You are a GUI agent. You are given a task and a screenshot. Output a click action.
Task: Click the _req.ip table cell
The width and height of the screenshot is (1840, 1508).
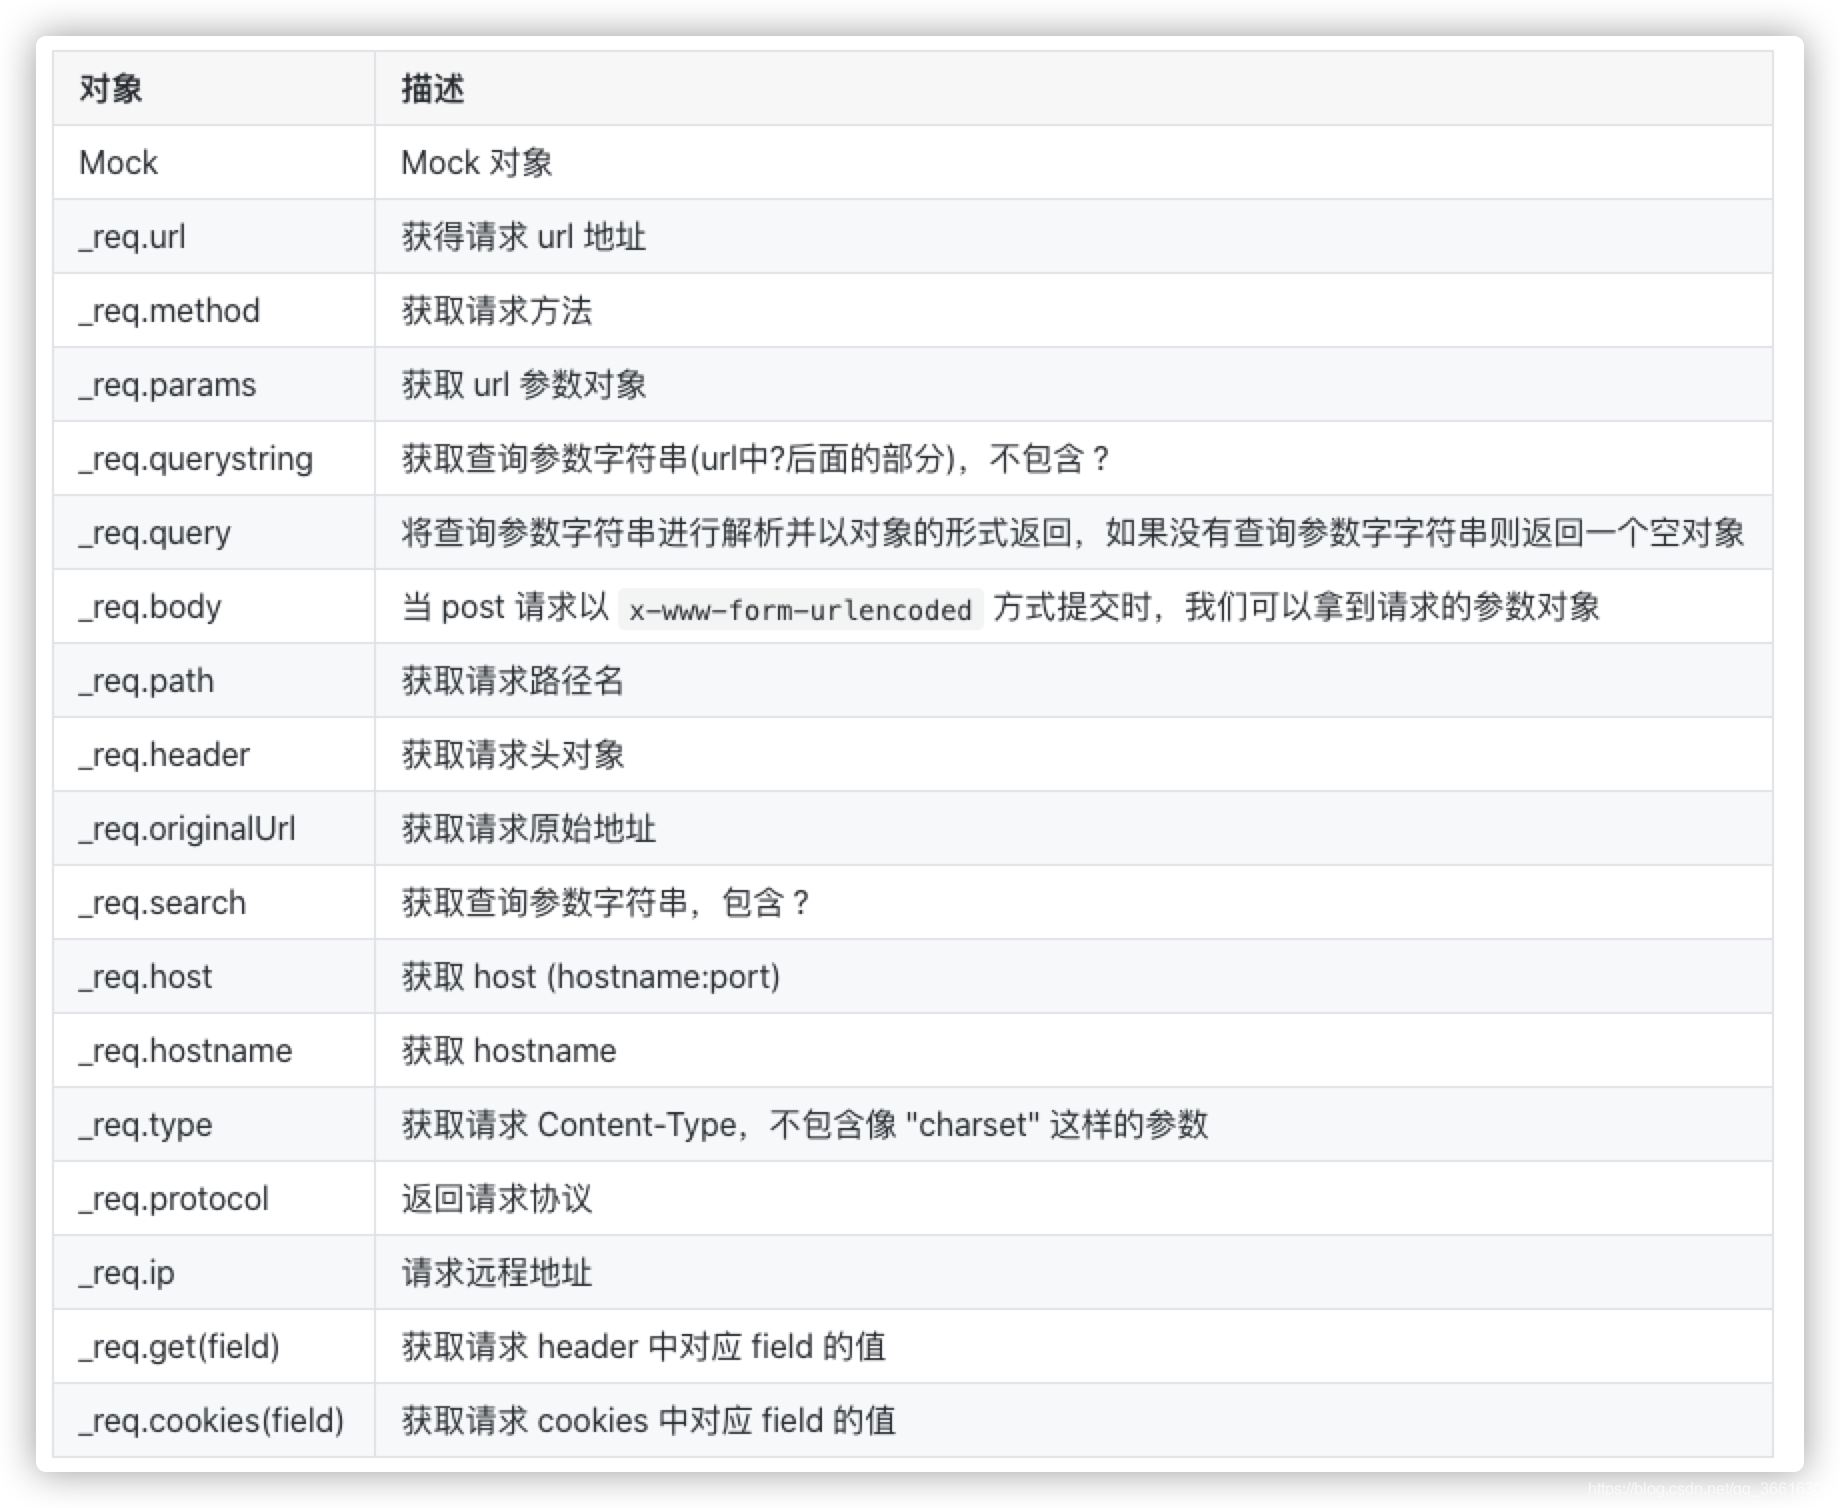[125, 1273]
